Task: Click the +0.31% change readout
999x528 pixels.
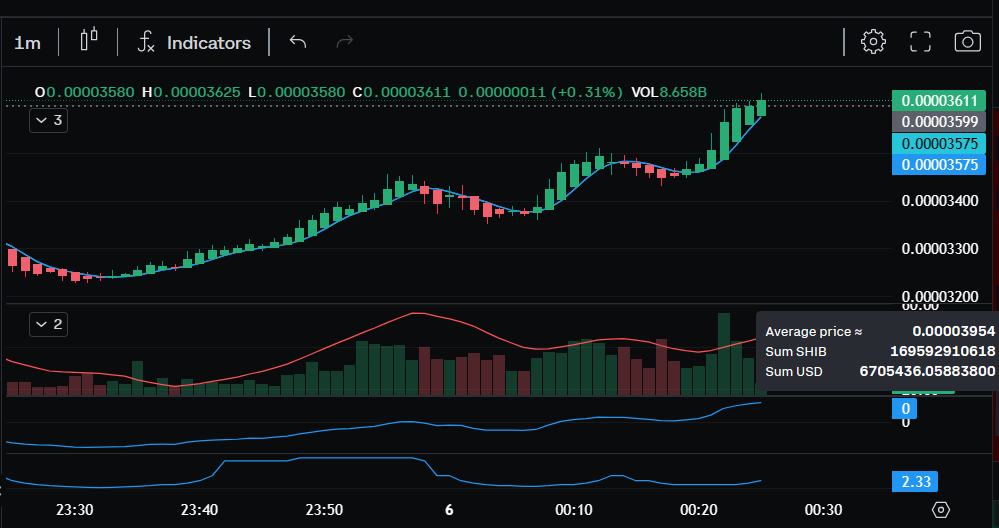Action: pos(587,92)
